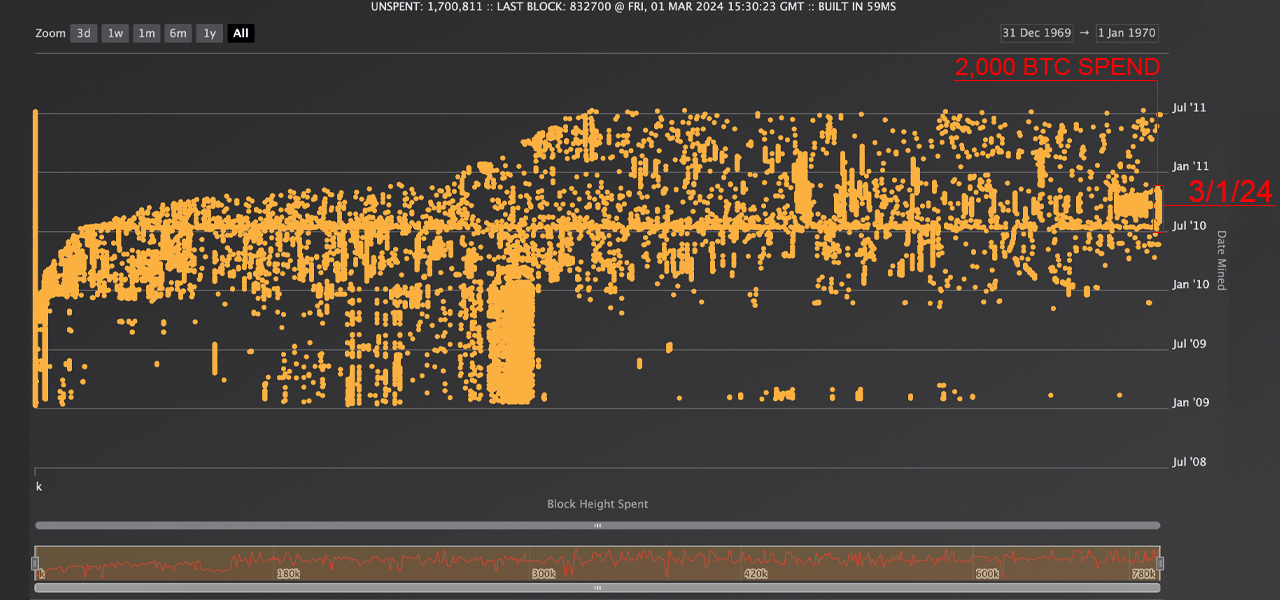This screenshot has height=600, width=1280.
Task: Click the red 2,000 BTC SPEND annotation
Action: 1055,68
